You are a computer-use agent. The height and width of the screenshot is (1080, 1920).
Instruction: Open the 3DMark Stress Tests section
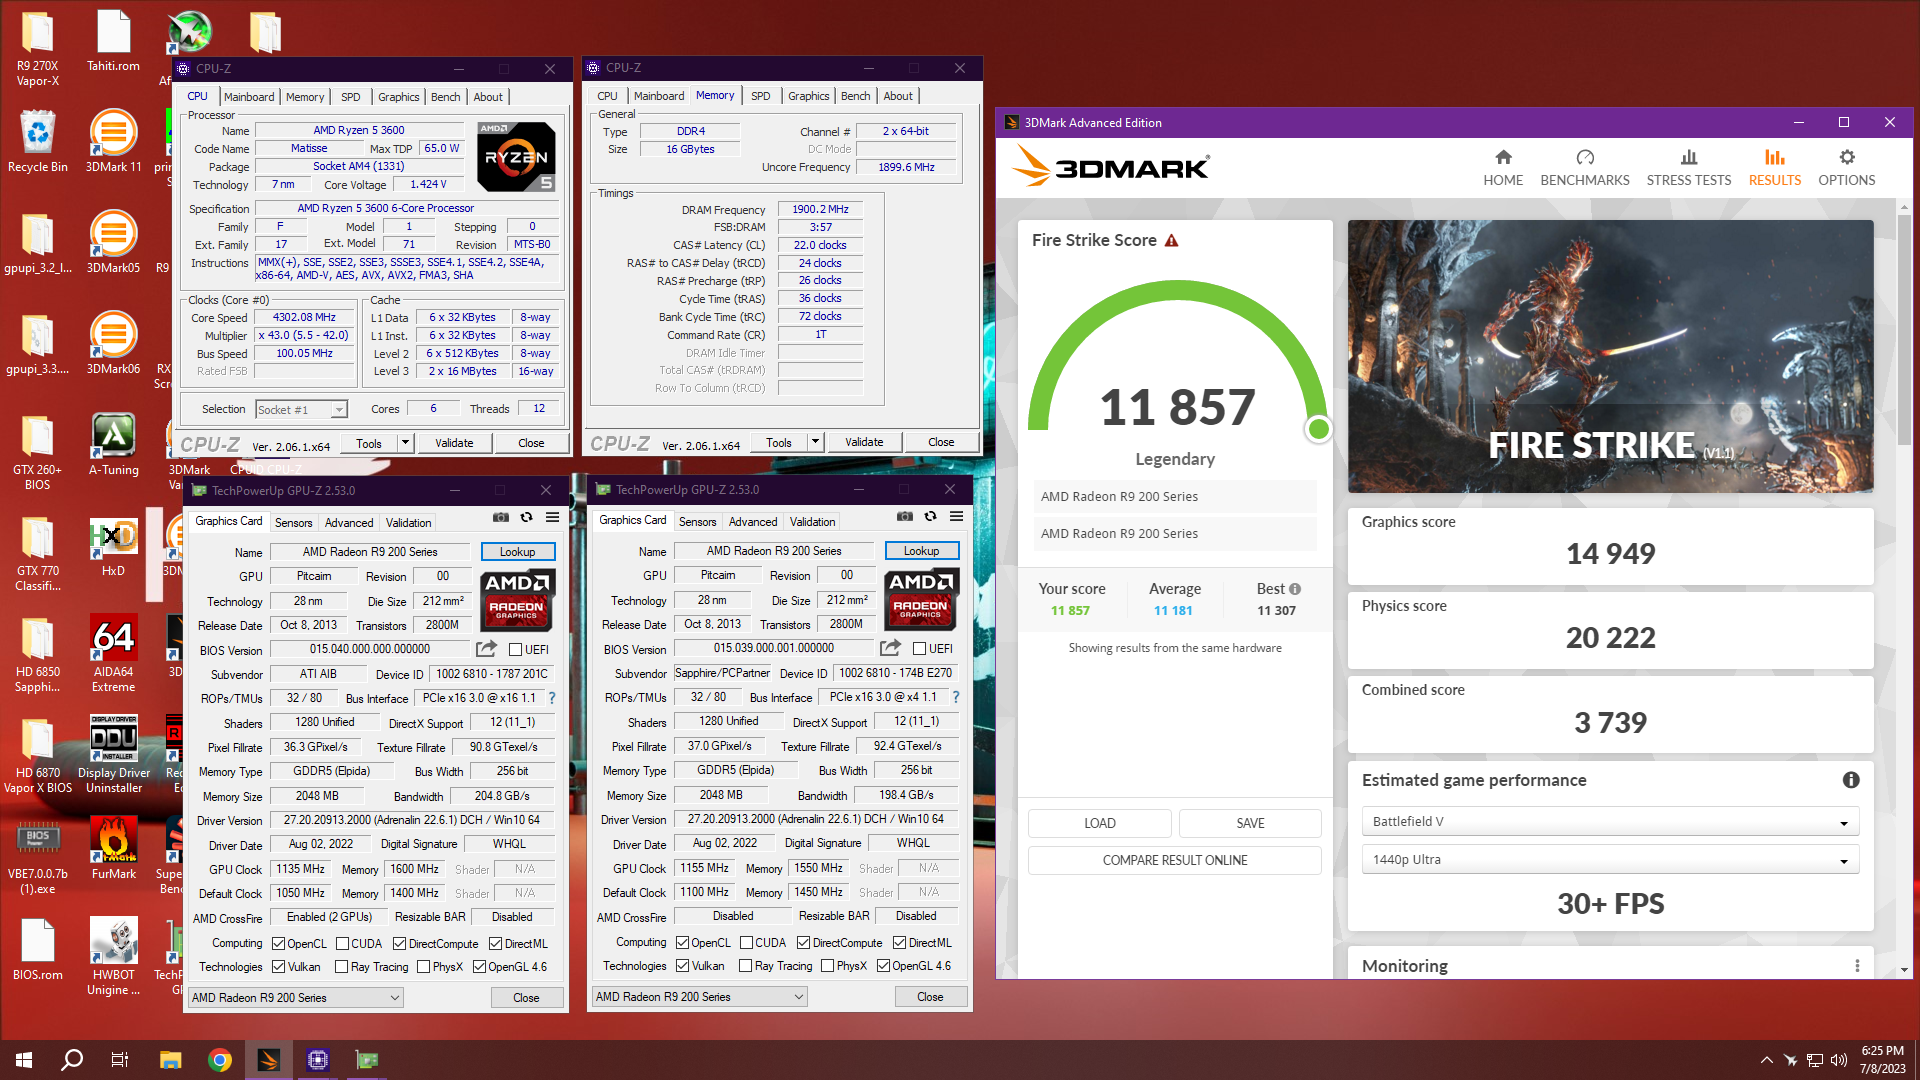point(1689,168)
